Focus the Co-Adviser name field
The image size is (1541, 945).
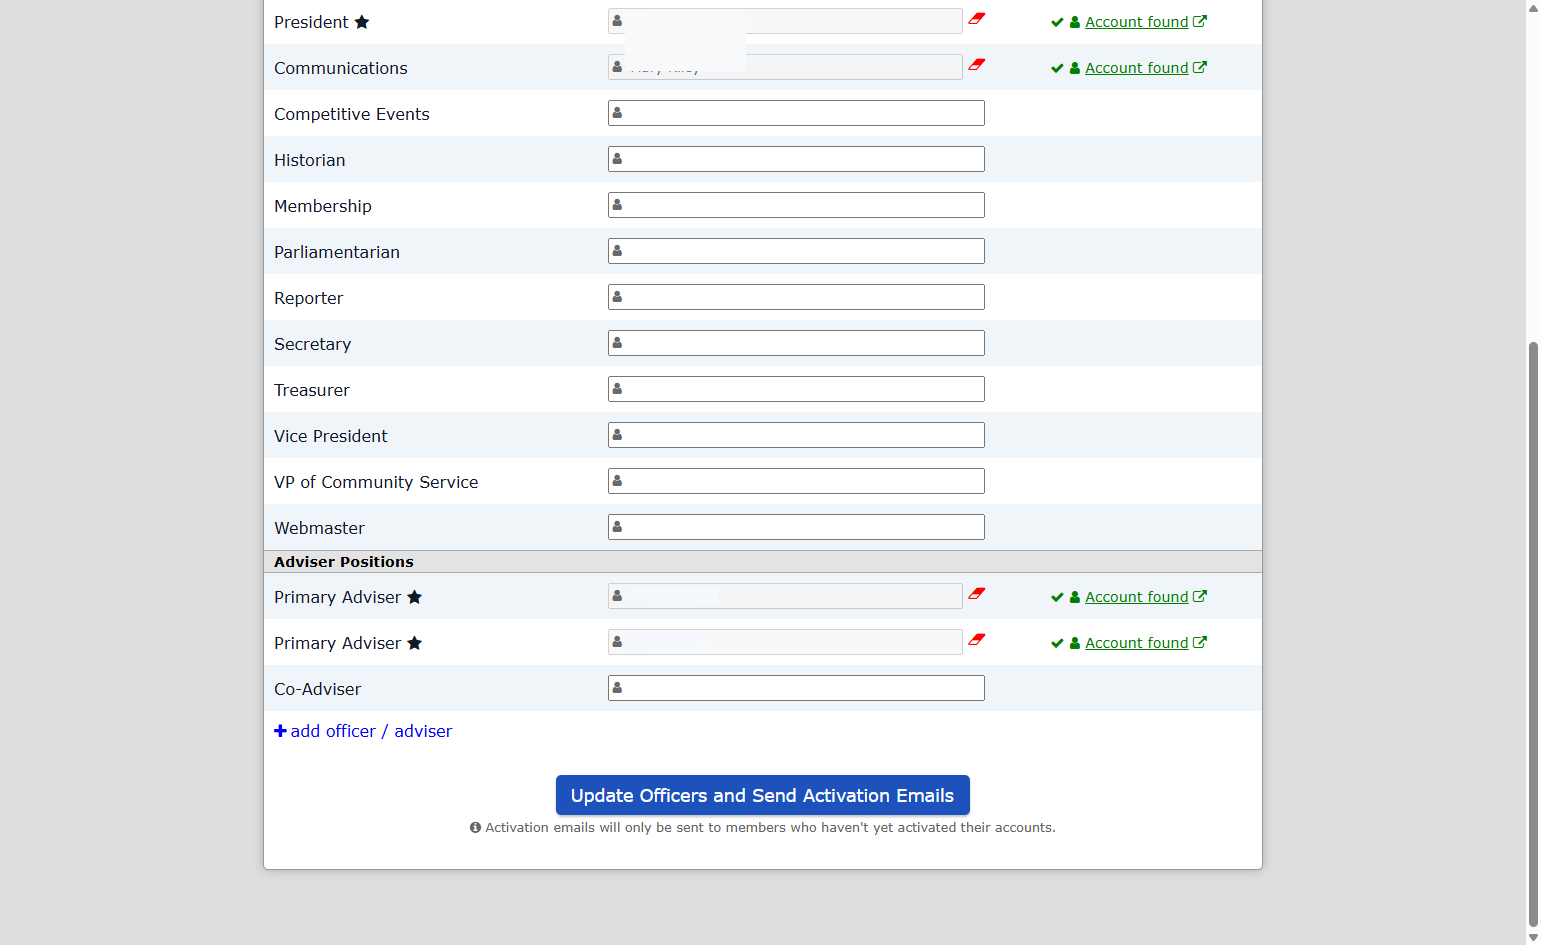coord(796,688)
